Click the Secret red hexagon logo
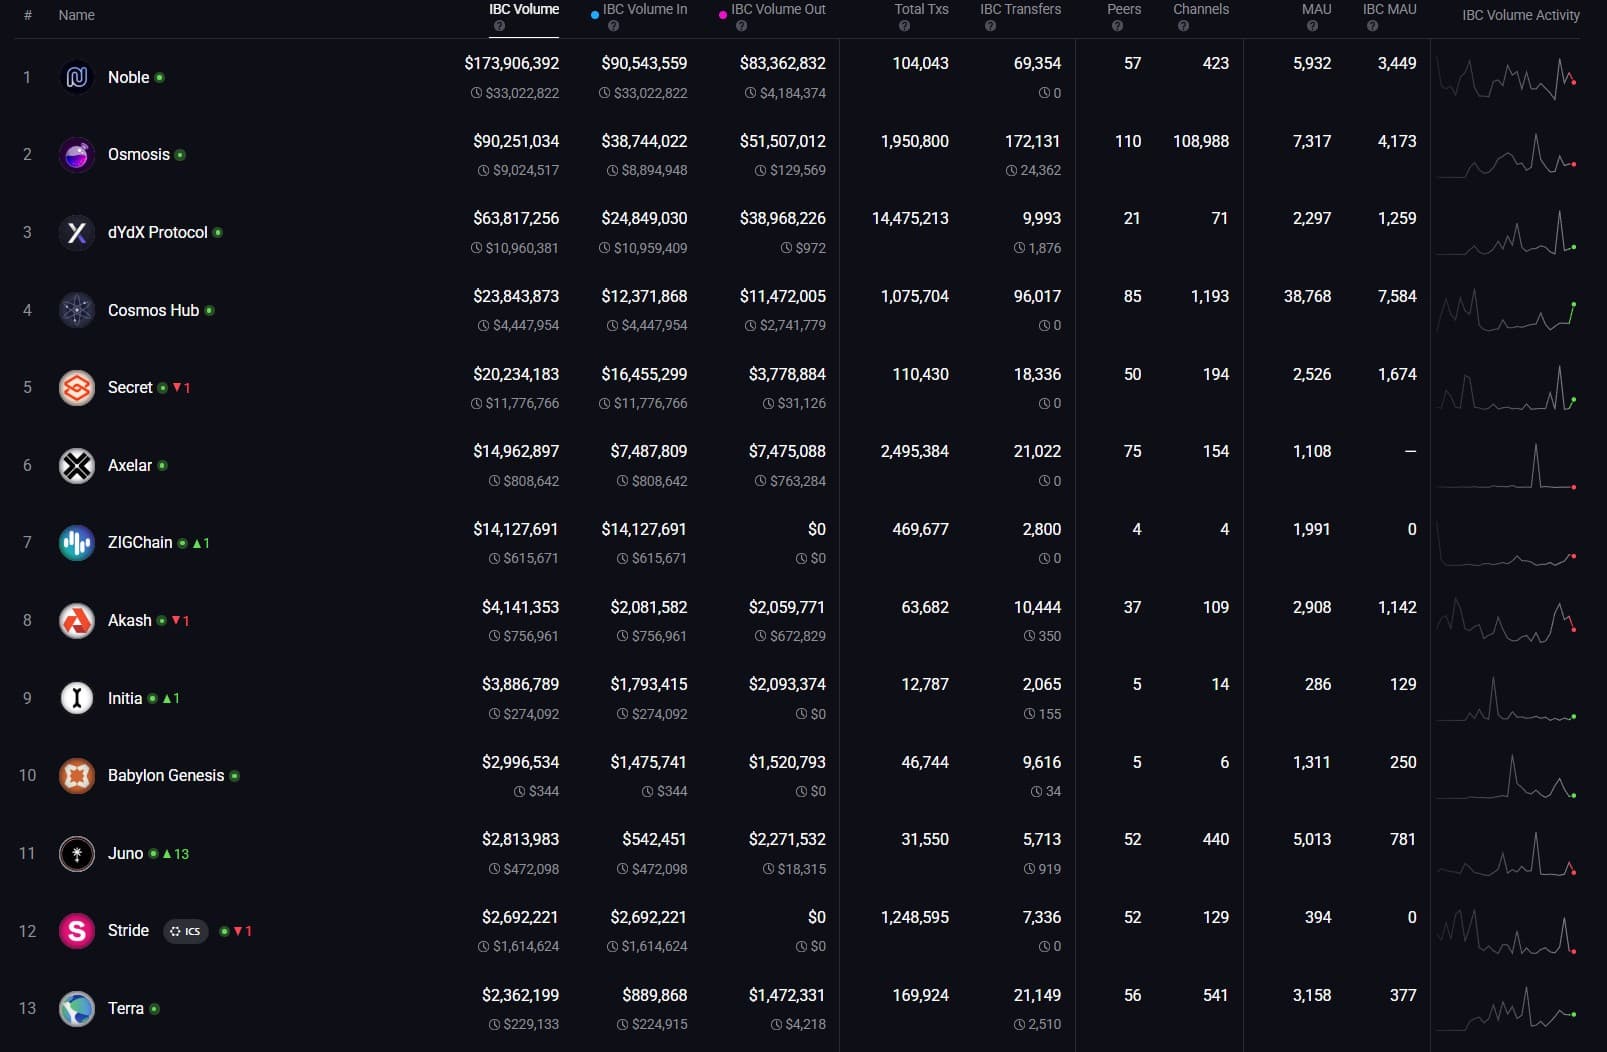 (77, 388)
